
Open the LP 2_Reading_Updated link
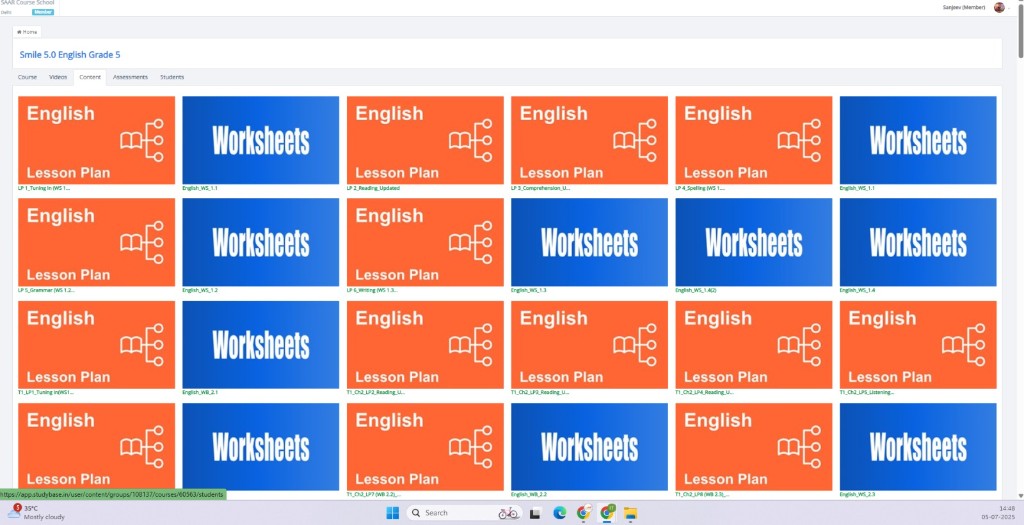pos(372,188)
